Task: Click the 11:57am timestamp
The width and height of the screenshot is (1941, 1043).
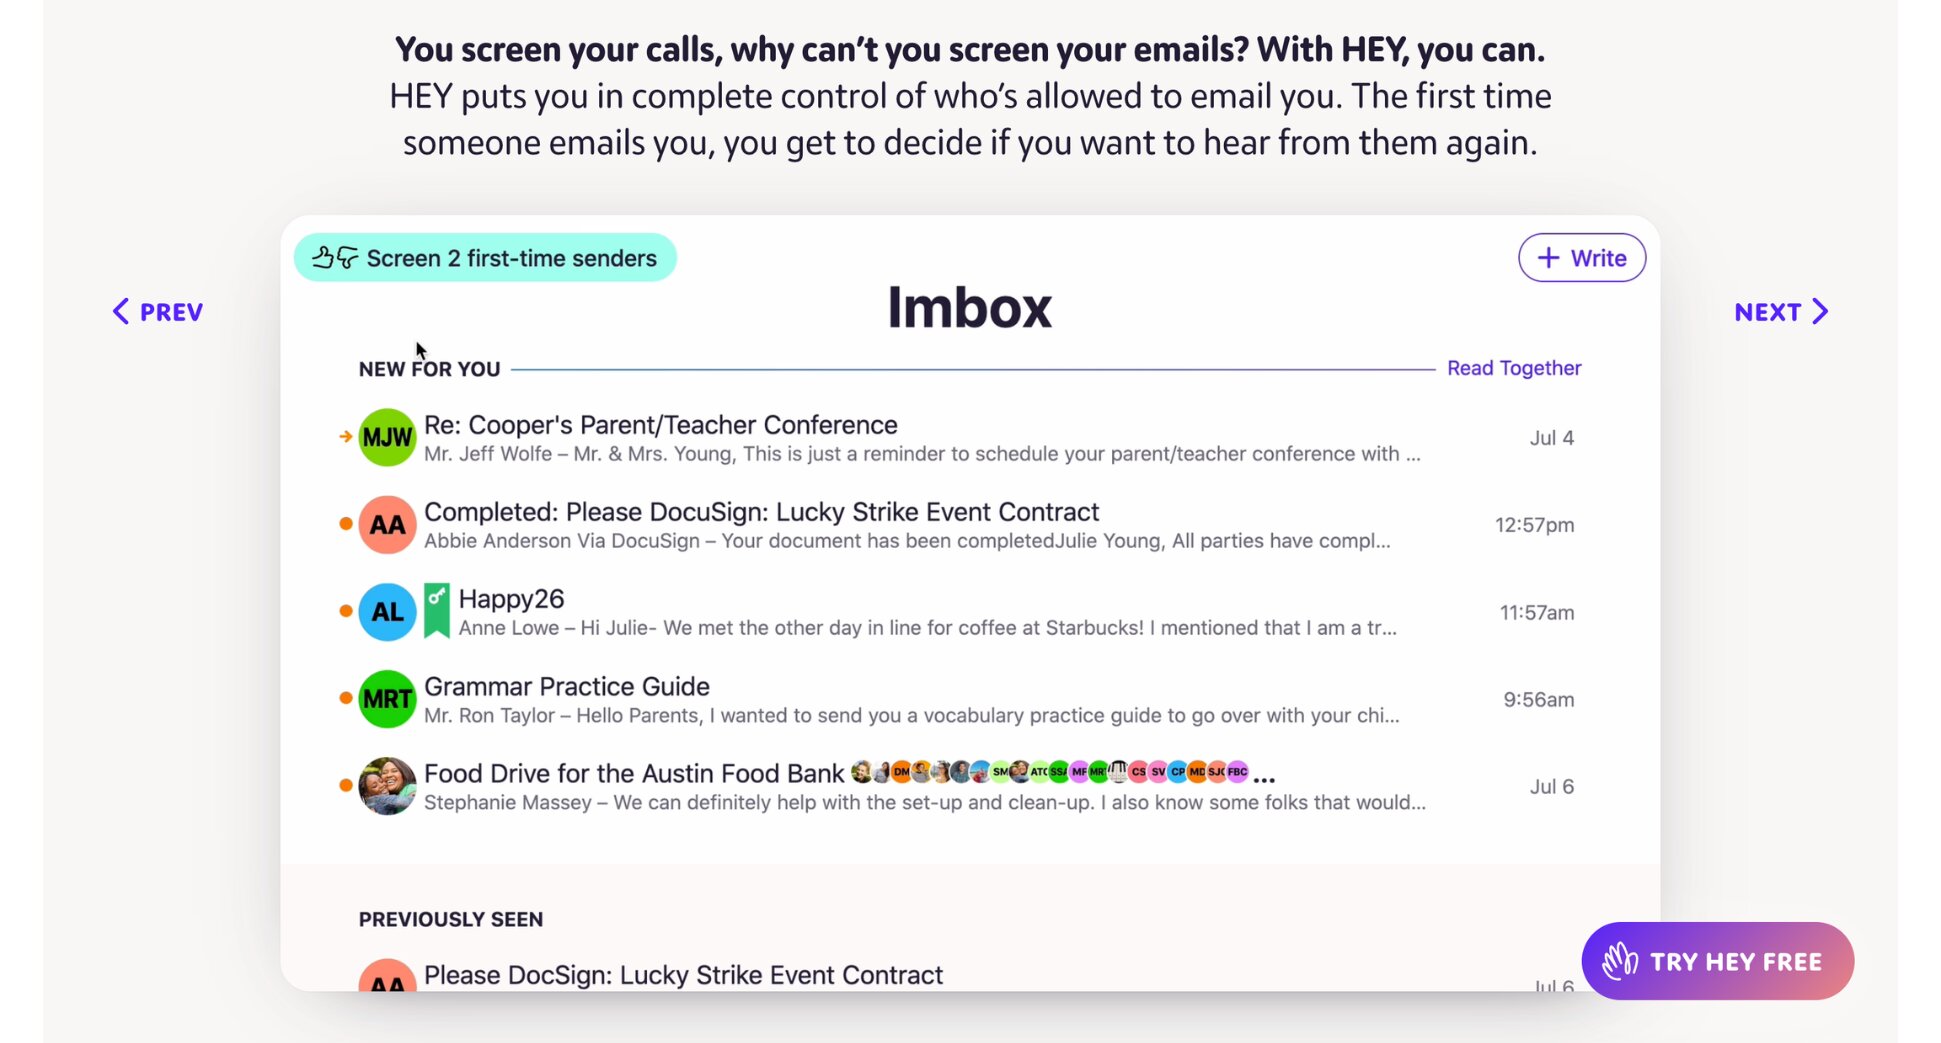Action: pyautogui.click(x=1537, y=612)
